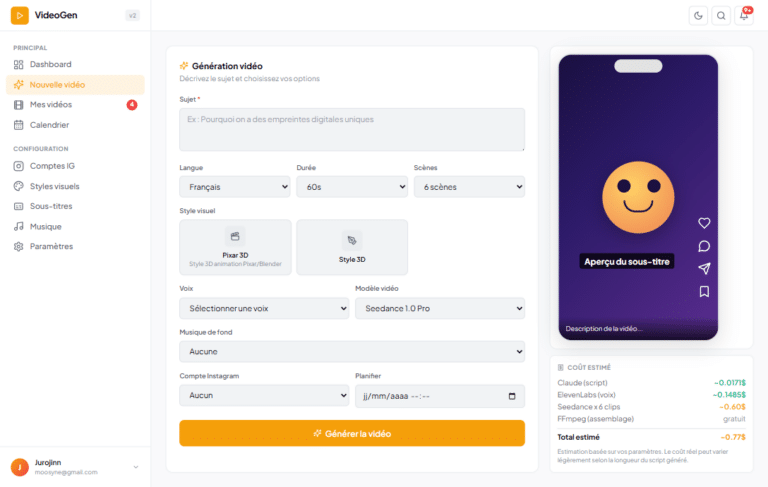Open the Modèle vidéo dropdown
This screenshot has height=487, width=768.
click(440, 309)
